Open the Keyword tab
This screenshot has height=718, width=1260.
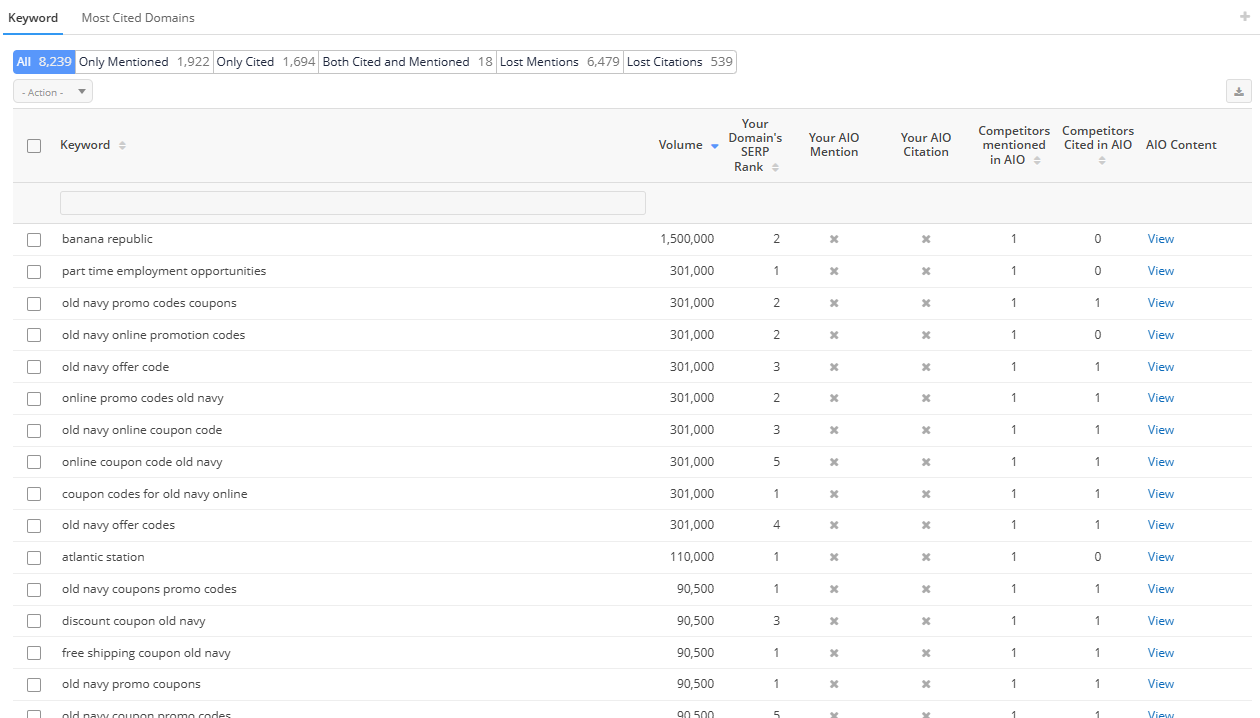click(x=33, y=18)
